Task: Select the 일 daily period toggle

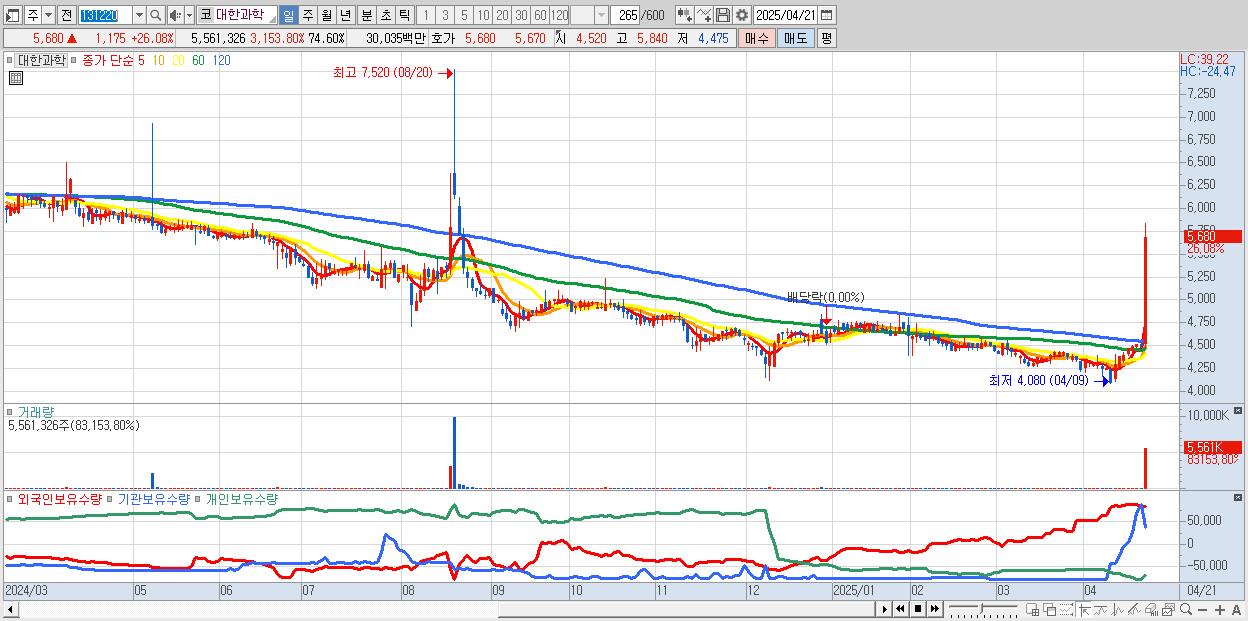Action: click(288, 15)
